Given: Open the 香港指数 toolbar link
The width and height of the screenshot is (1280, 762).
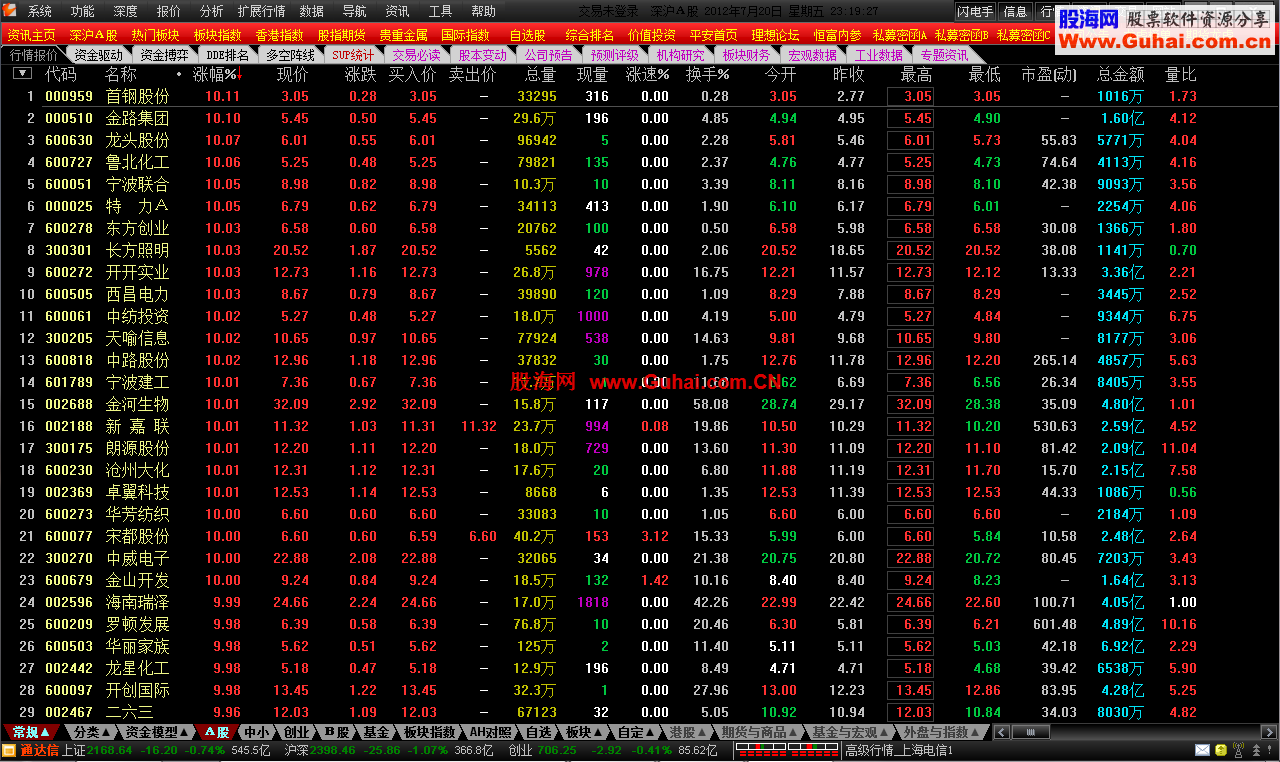Looking at the screenshot, I should [279, 35].
